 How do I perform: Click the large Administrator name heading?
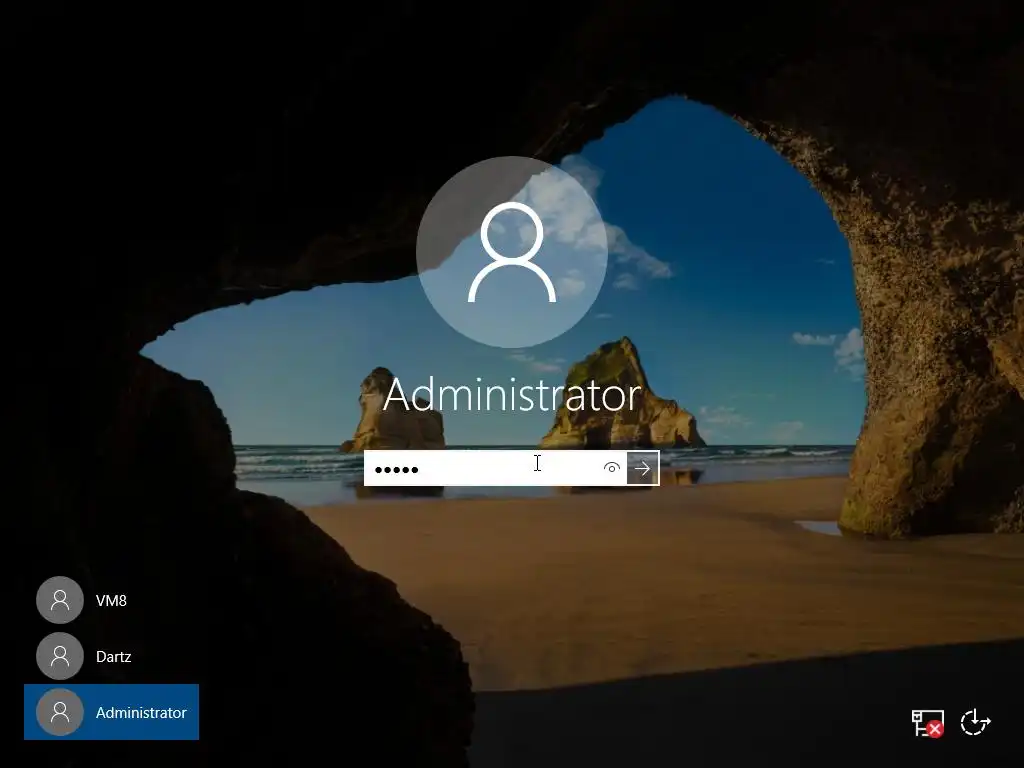point(512,394)
